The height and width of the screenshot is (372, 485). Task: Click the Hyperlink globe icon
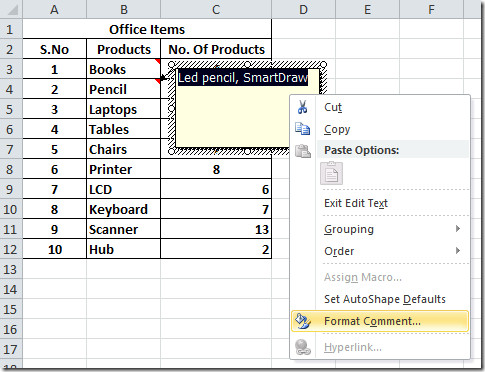click(x=303, y=347)
